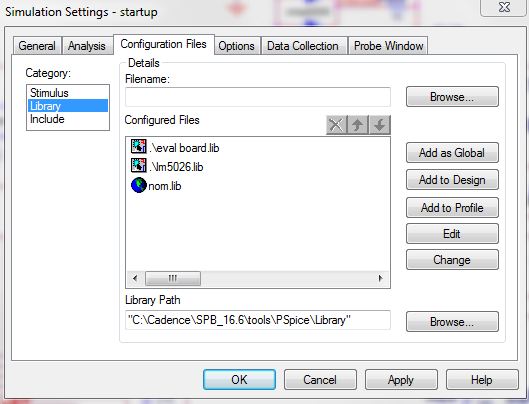
Task: Select Library in the Category list
Action: tap(68, 106)
